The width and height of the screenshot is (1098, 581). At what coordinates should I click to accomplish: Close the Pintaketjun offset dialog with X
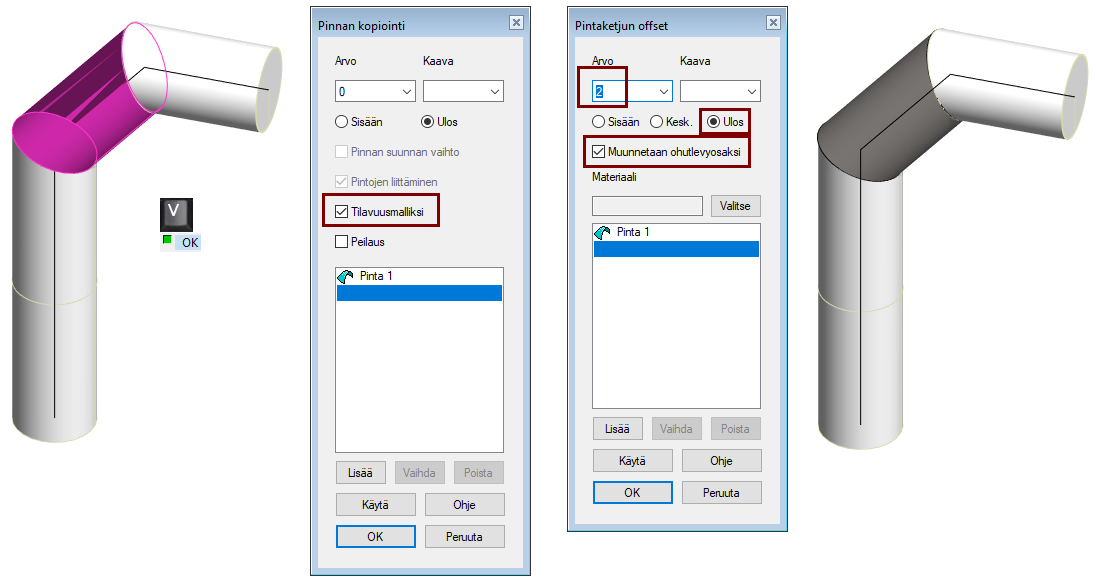click(x=772, y=23)
